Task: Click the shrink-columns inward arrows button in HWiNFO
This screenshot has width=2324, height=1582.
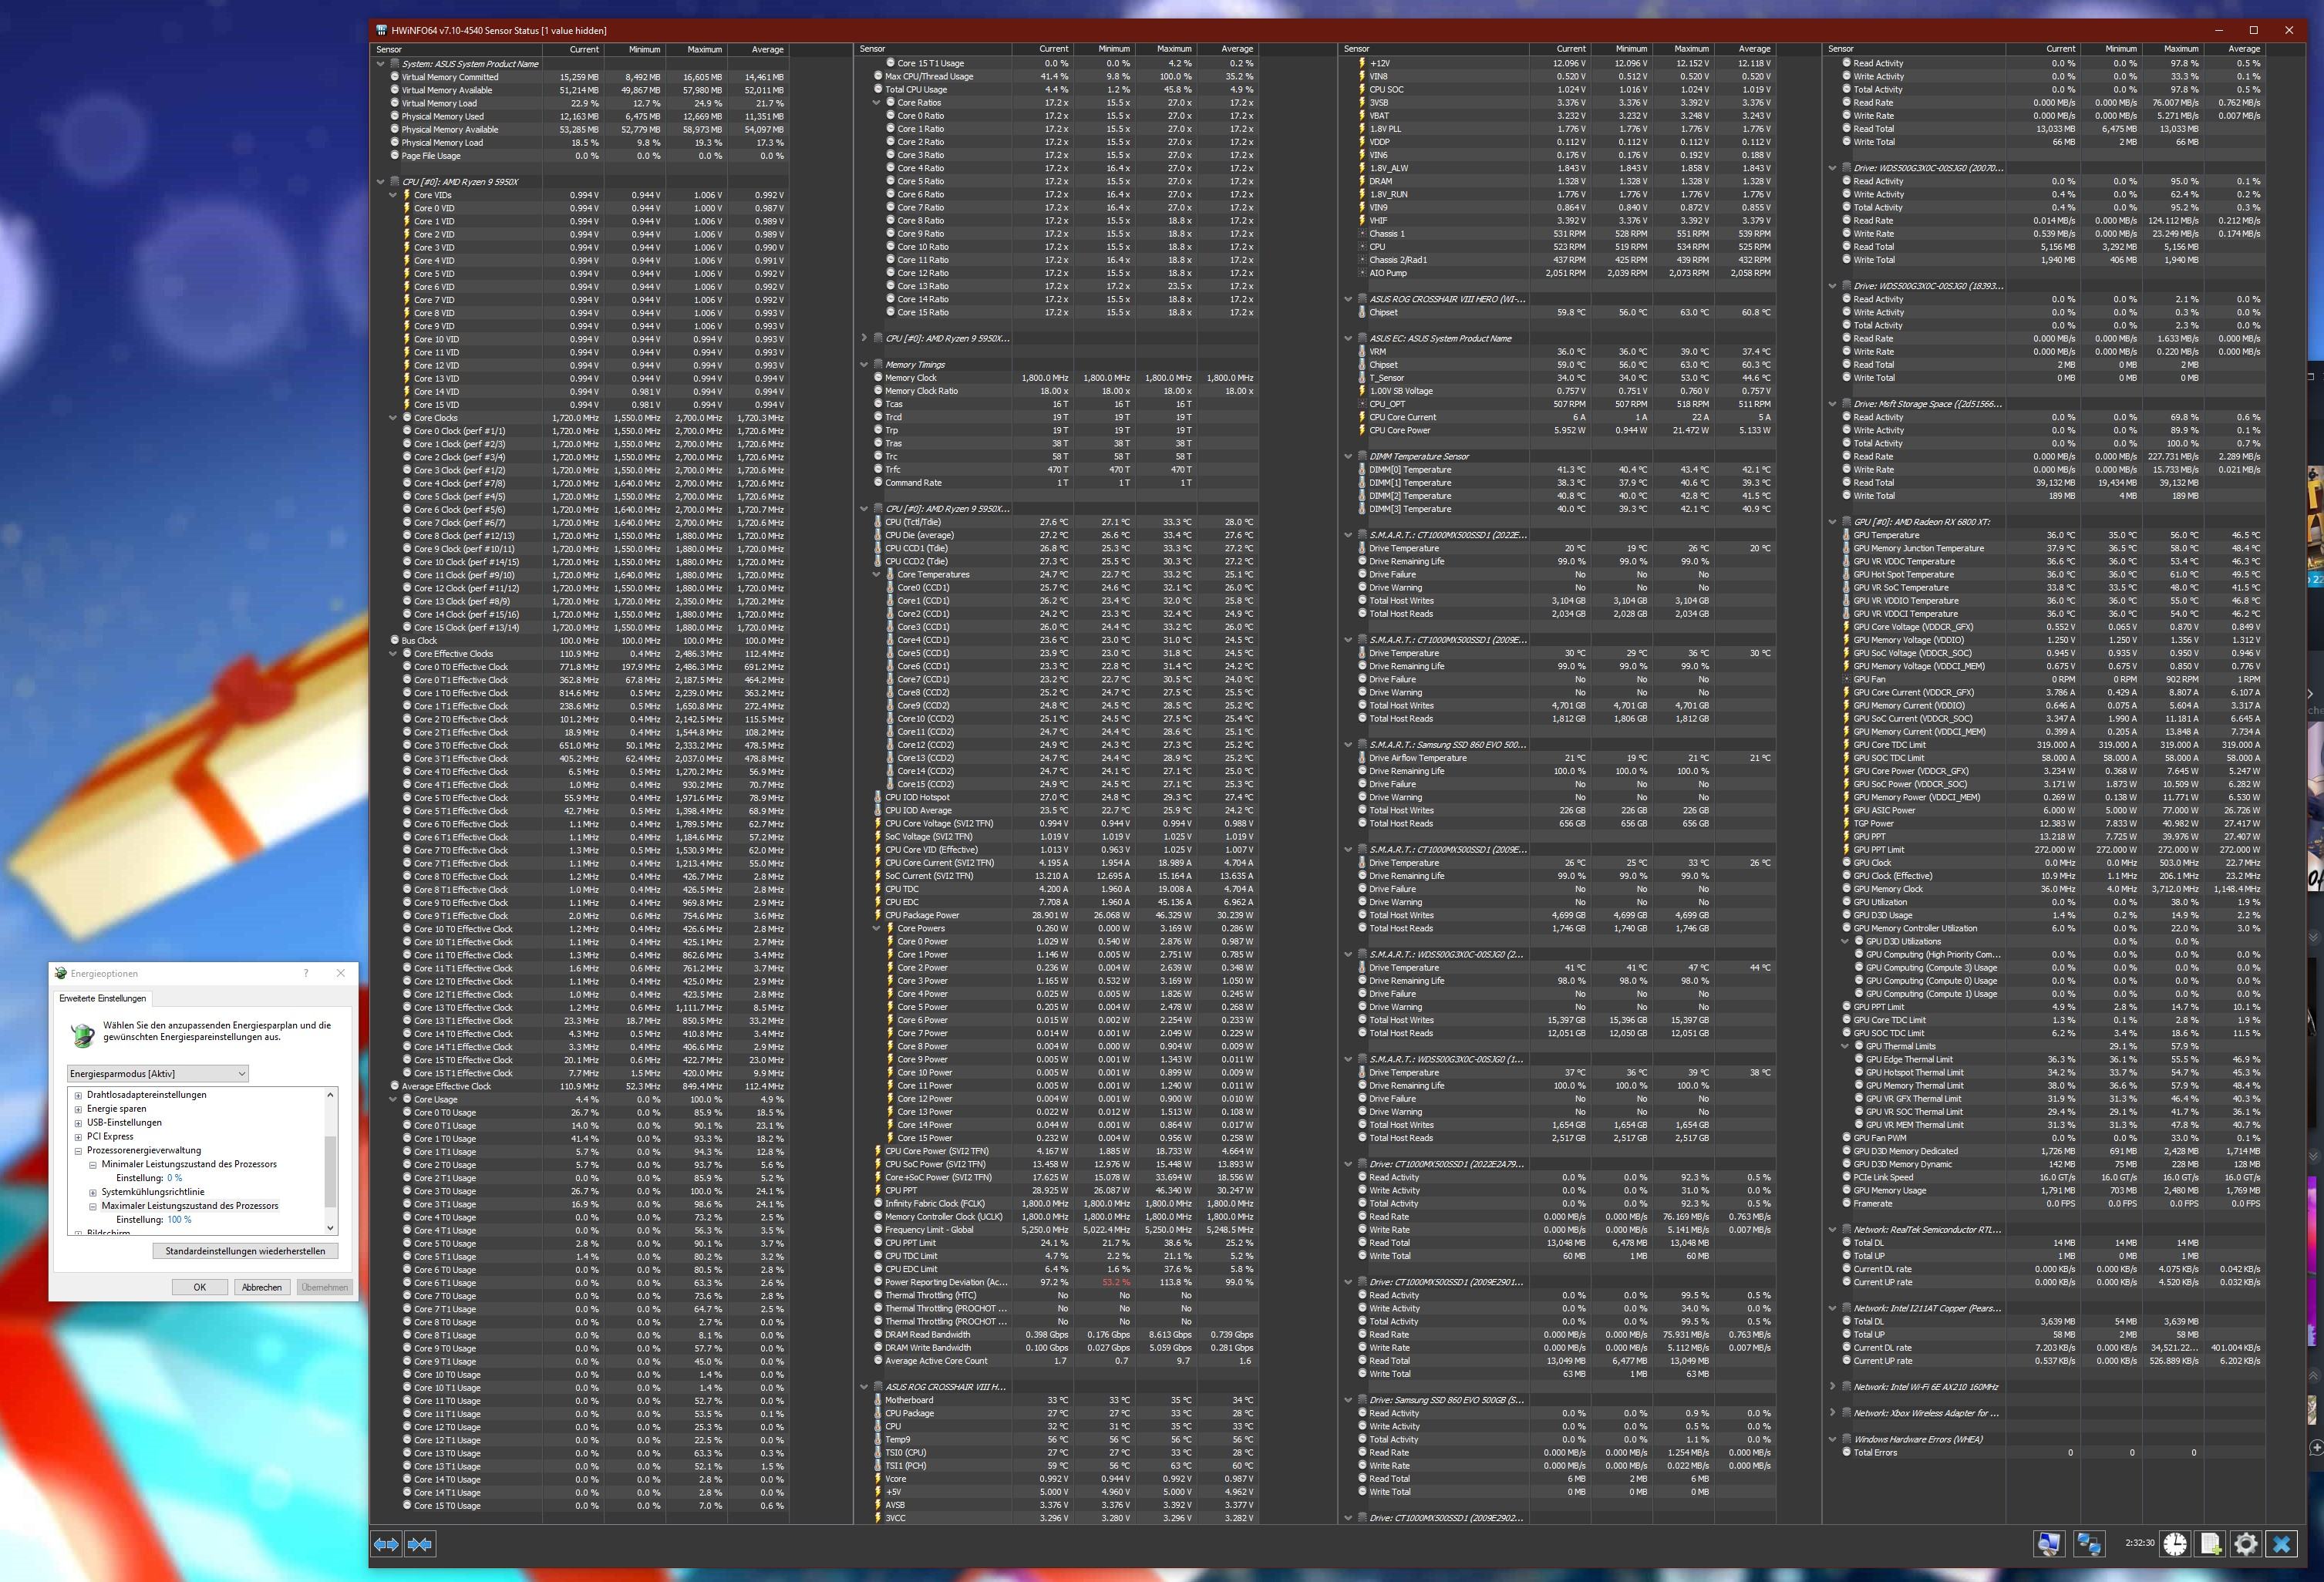Action: 420,1544
